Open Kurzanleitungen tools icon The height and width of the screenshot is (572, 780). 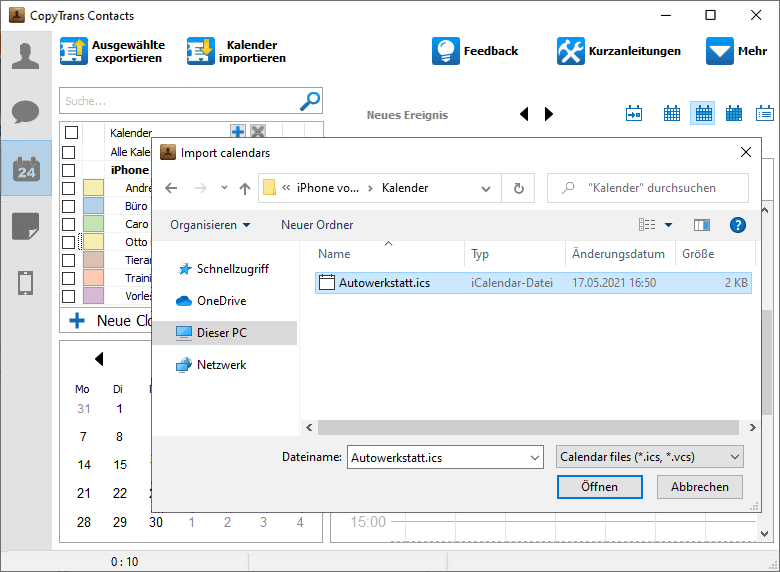click(x=571, y=51)
